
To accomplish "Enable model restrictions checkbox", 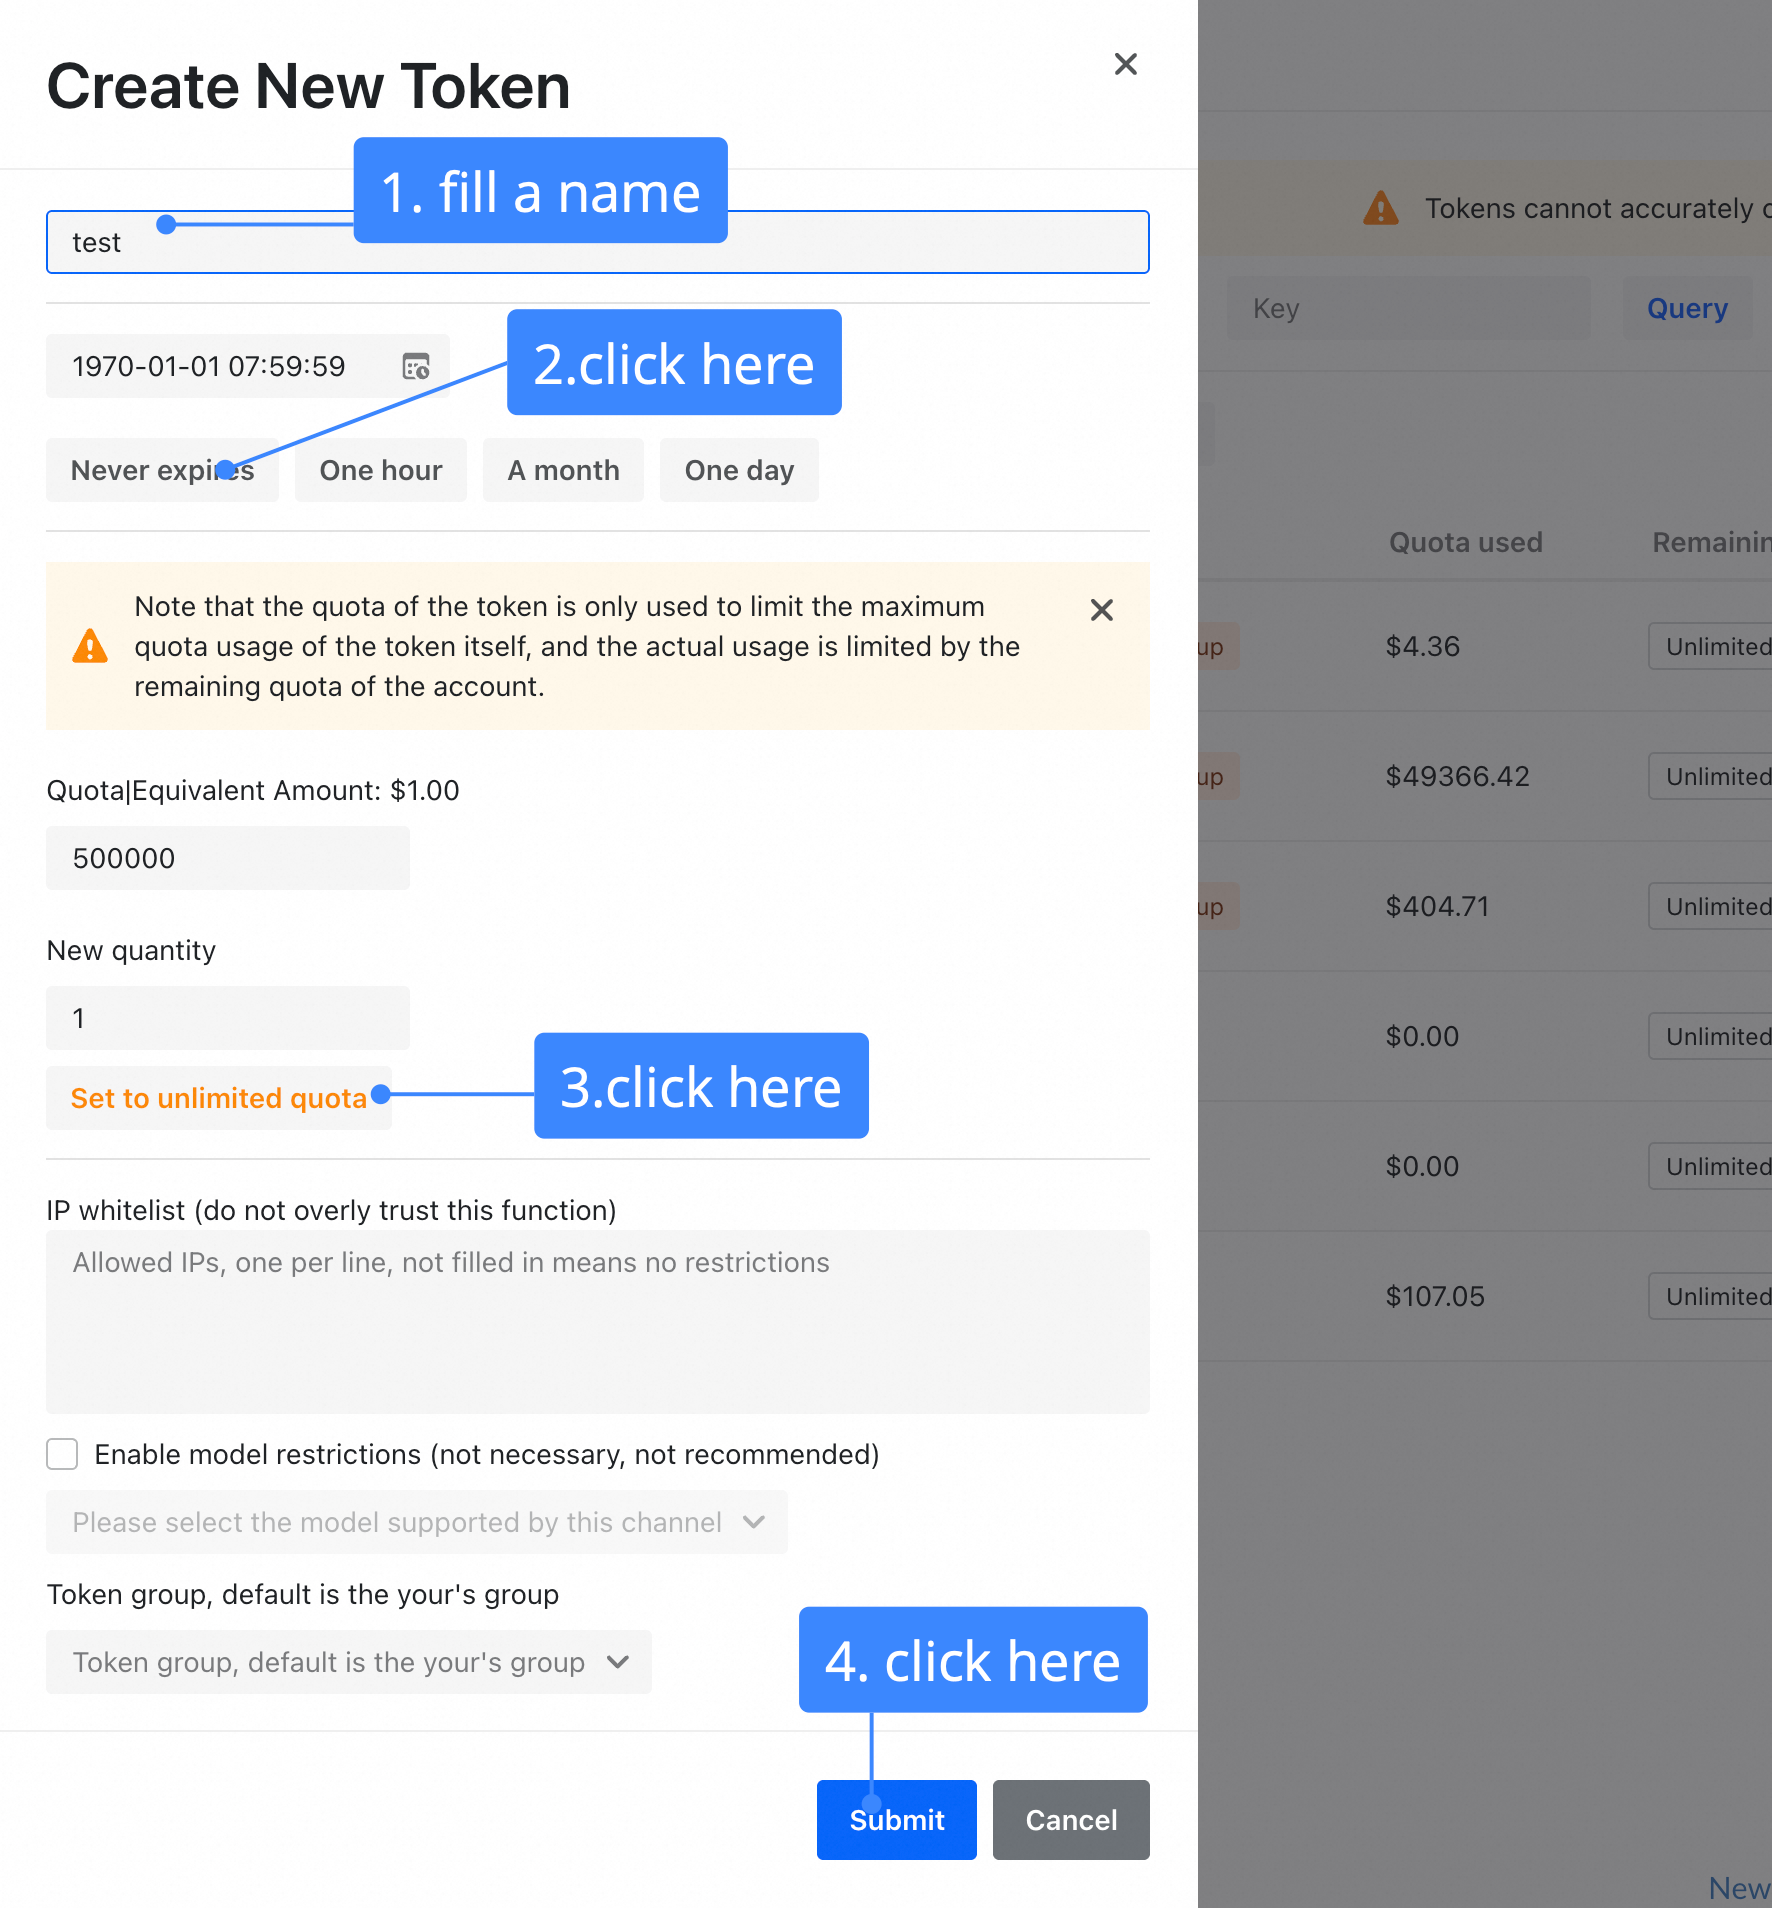I will click(x=62, y=1454).
